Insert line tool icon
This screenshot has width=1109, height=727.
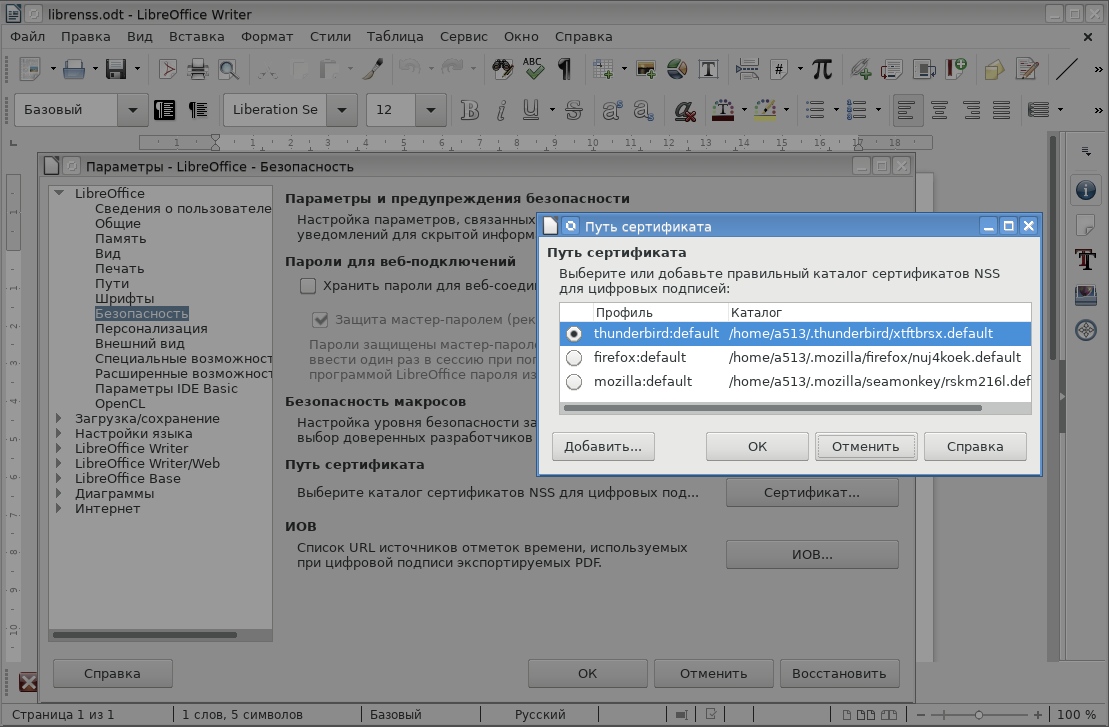[x=1067, y=69]
